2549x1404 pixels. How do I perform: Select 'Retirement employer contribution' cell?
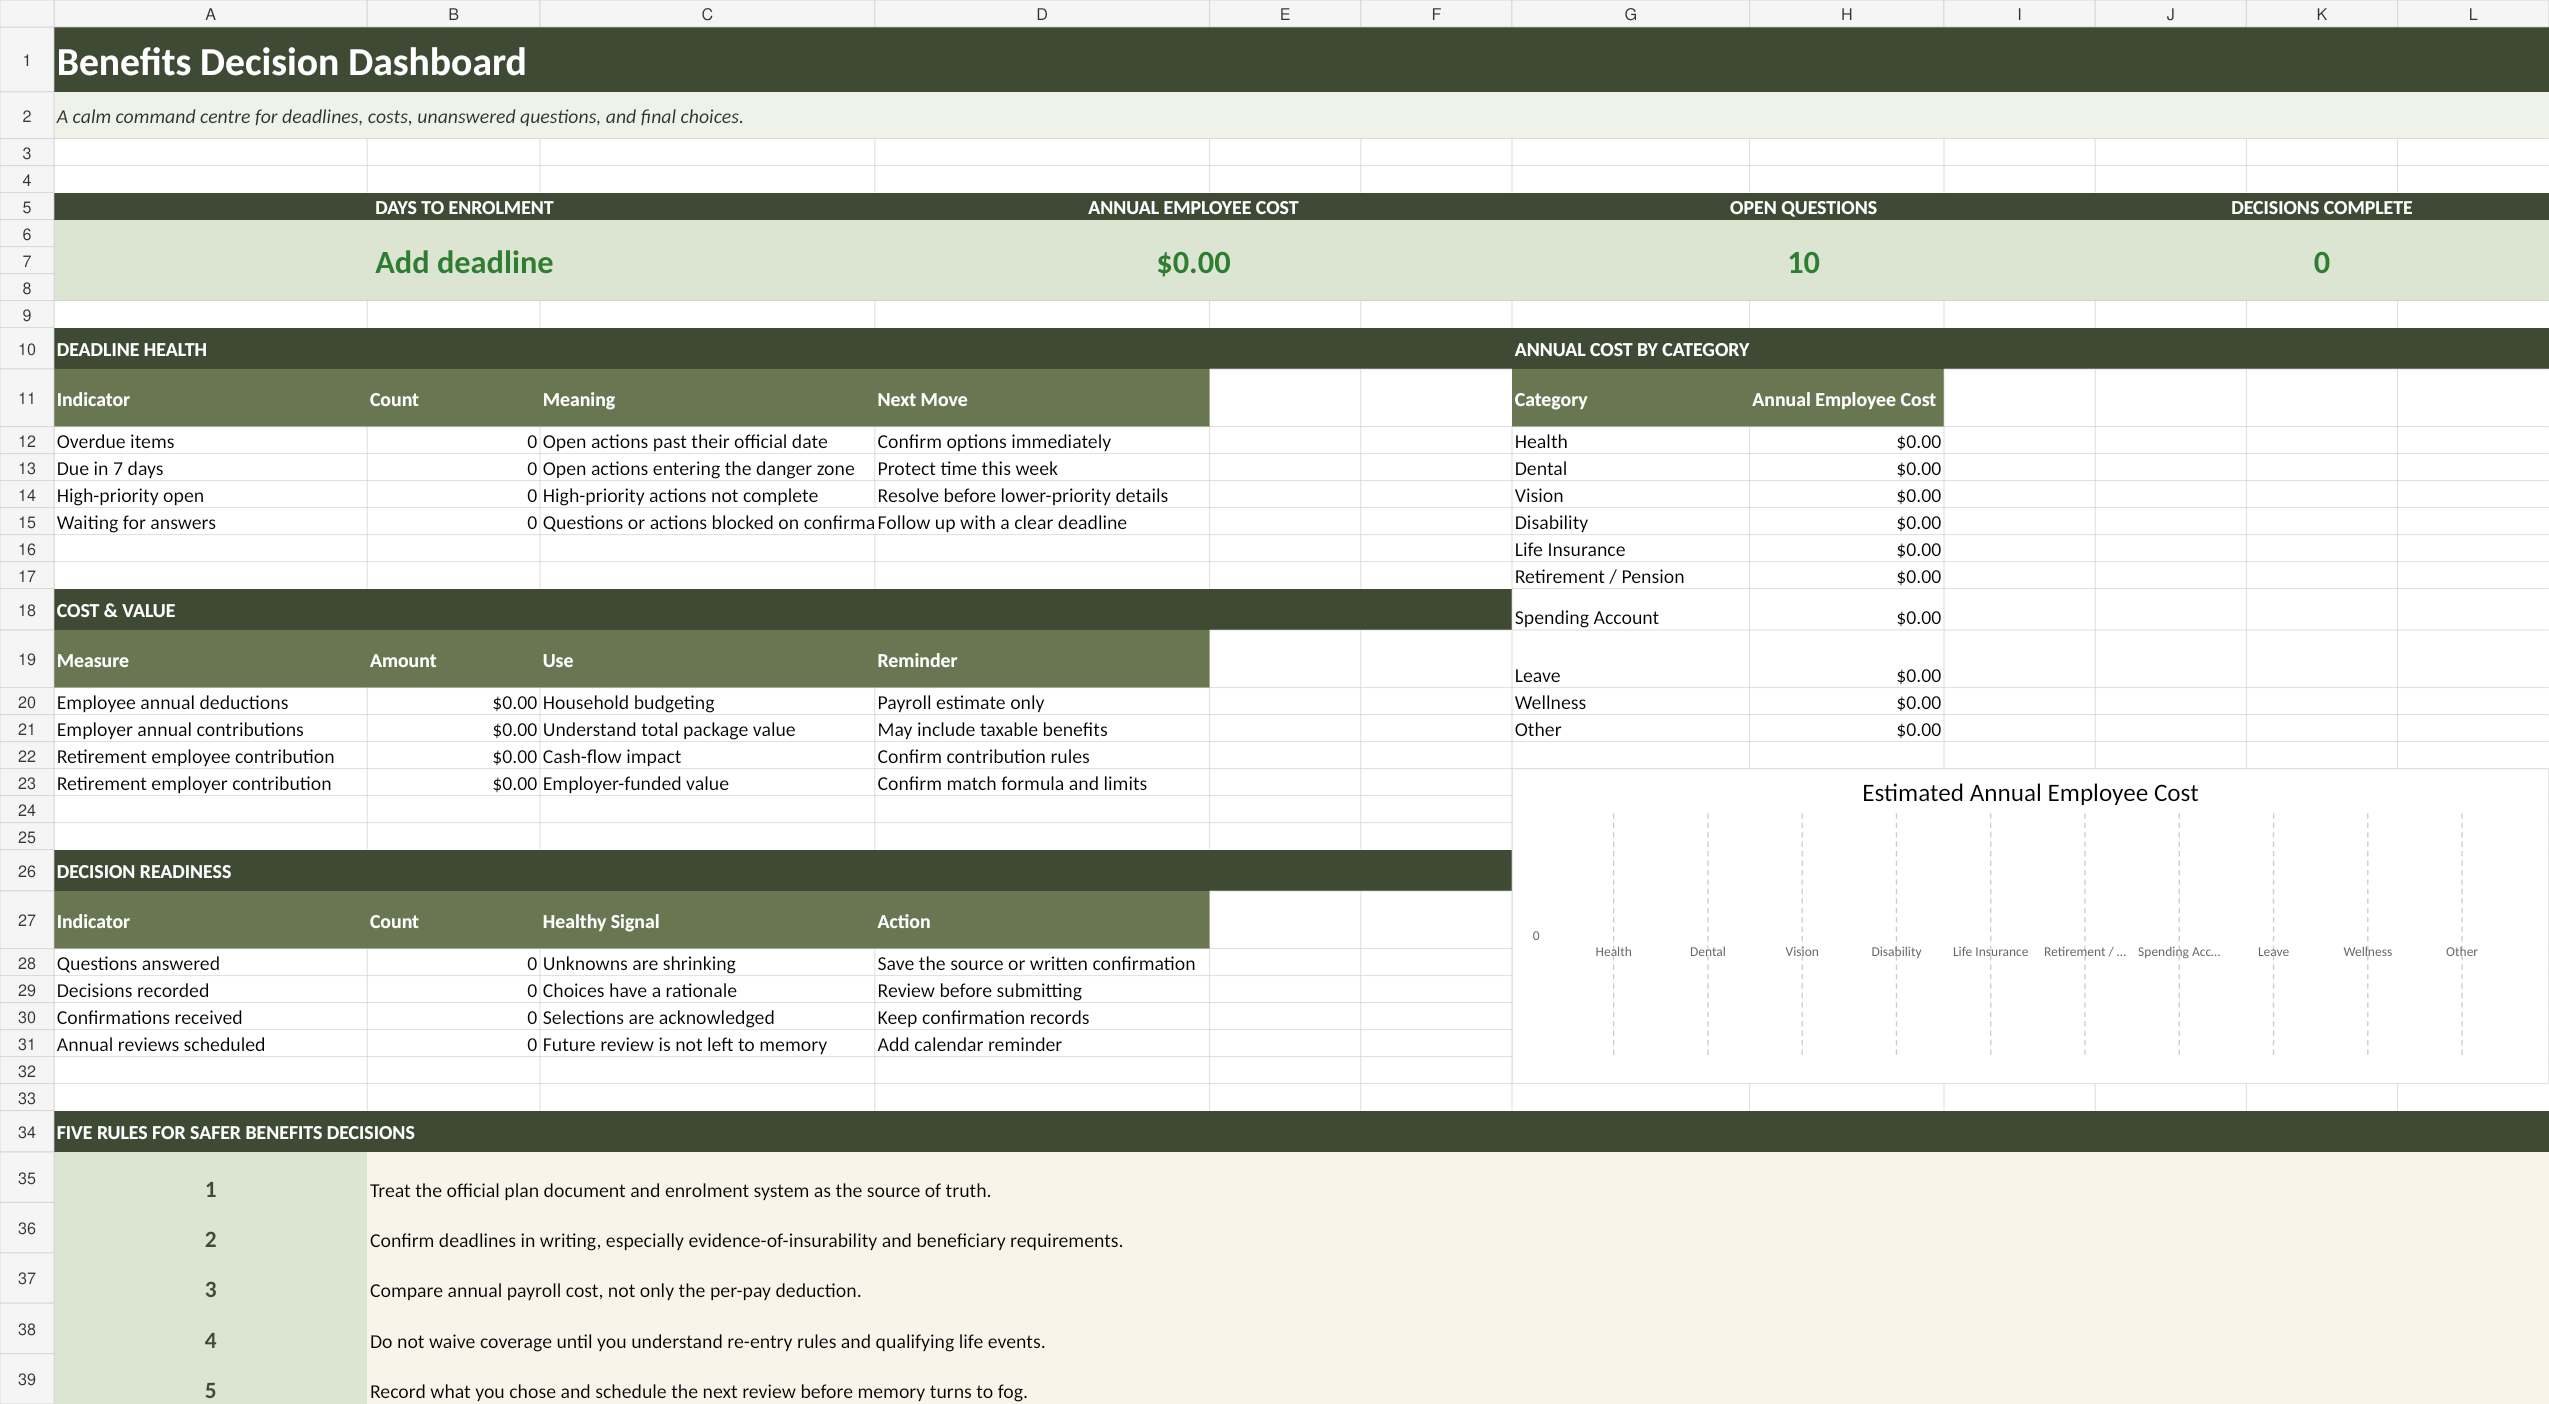(210, 784)
